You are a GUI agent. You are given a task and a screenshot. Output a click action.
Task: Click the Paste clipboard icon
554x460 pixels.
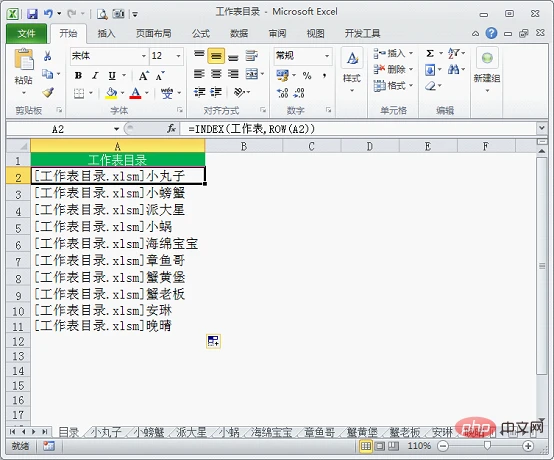point(24,59)
